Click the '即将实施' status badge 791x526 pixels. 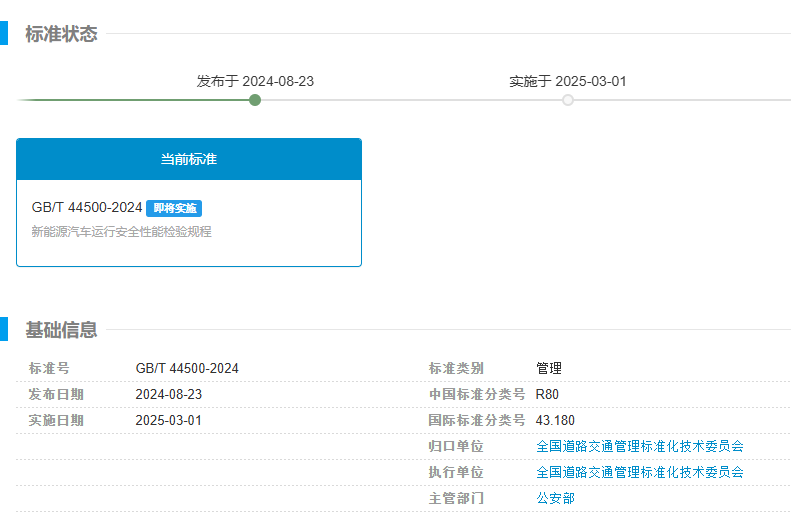(x=174, y=208)
